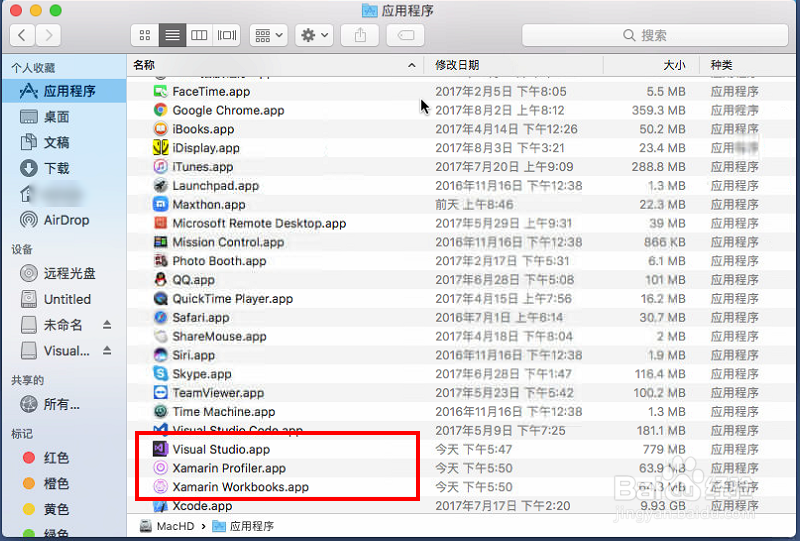Select the QuickTime Player.app icon
The image size is (800, 541).
pos(160,299)
